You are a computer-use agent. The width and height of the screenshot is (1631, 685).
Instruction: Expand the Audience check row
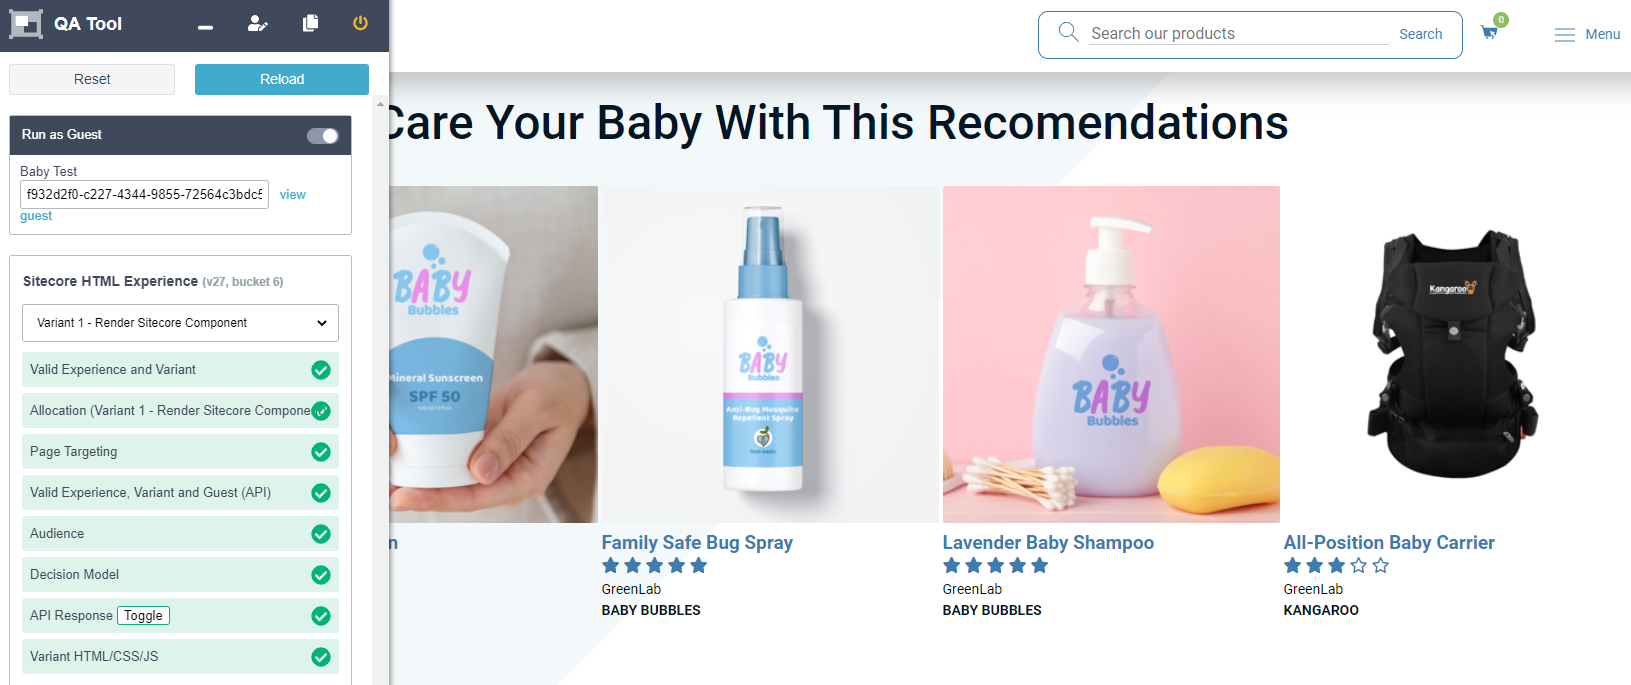point(180,534)
